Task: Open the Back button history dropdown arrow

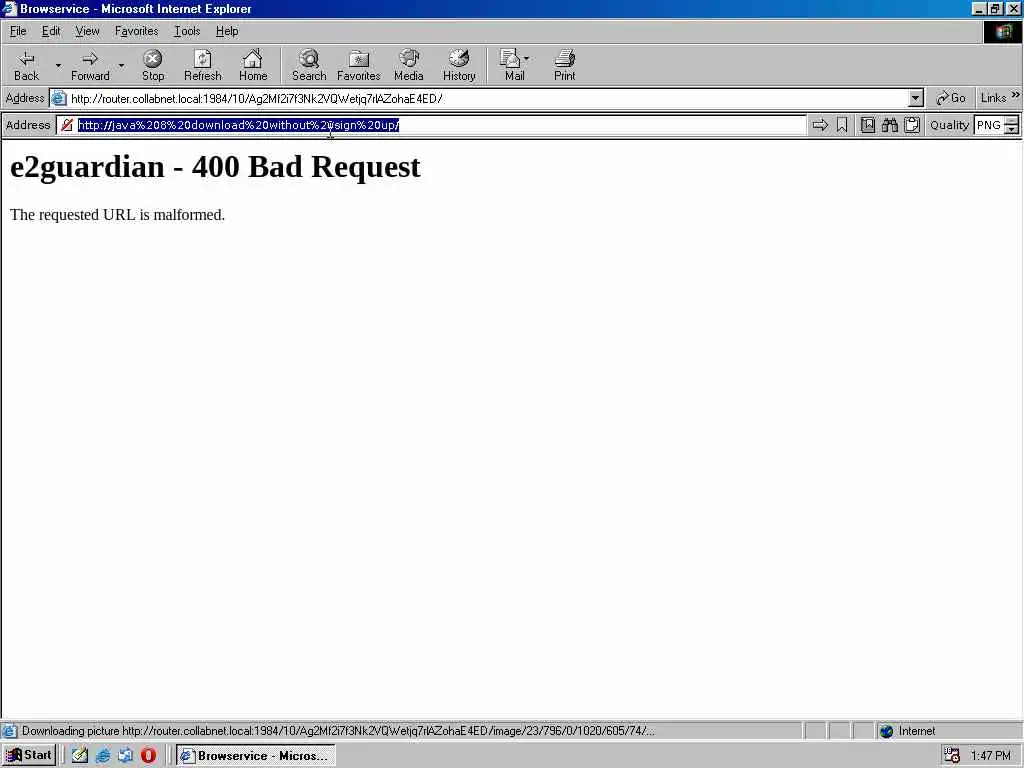Action: pos(58,65)
